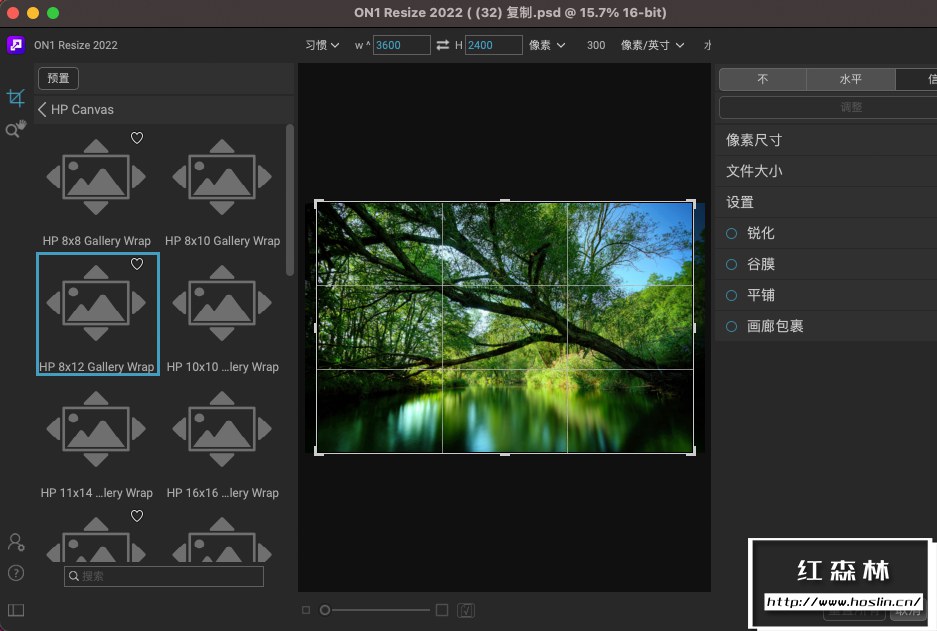The image size is (937, 631).
Task: Select the Crop tool
Action: [15, 97]
